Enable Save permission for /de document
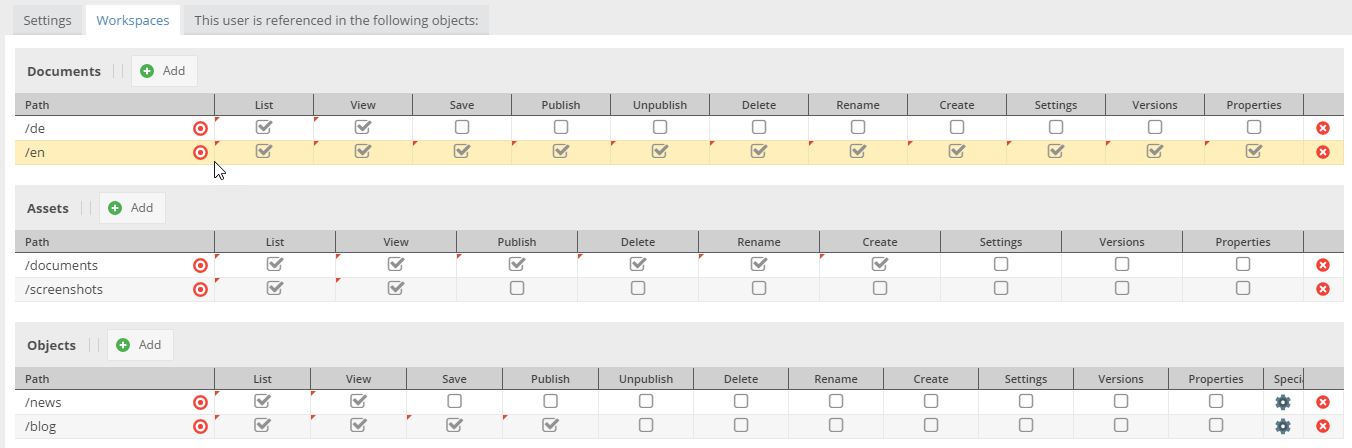The height and width of the screenshot is (448, 1352). pyautogui.click(x=462, y=128)
